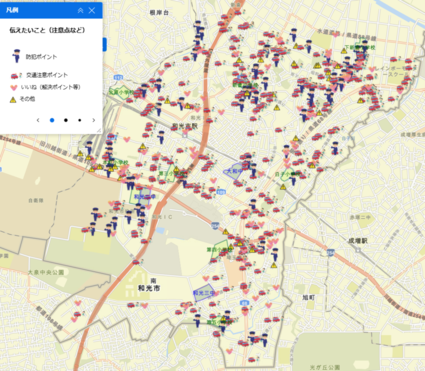Click the pink heart icon in legend
The height and width of the screenshot is (371, 425).
tap(14, 88)
